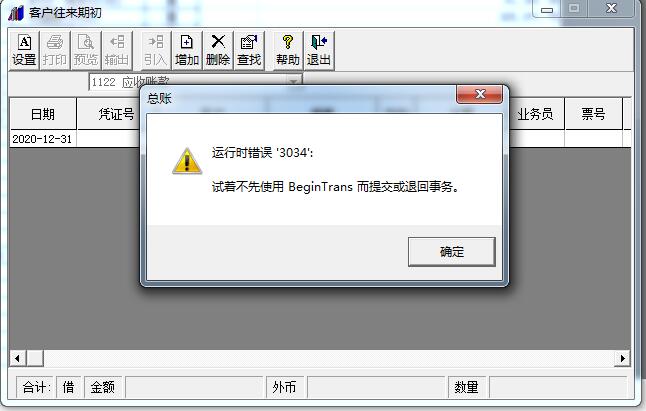This screenshot has height=411, width=646.
Task: Click the 引入 import icon
Action: click(x=156, y=51)
